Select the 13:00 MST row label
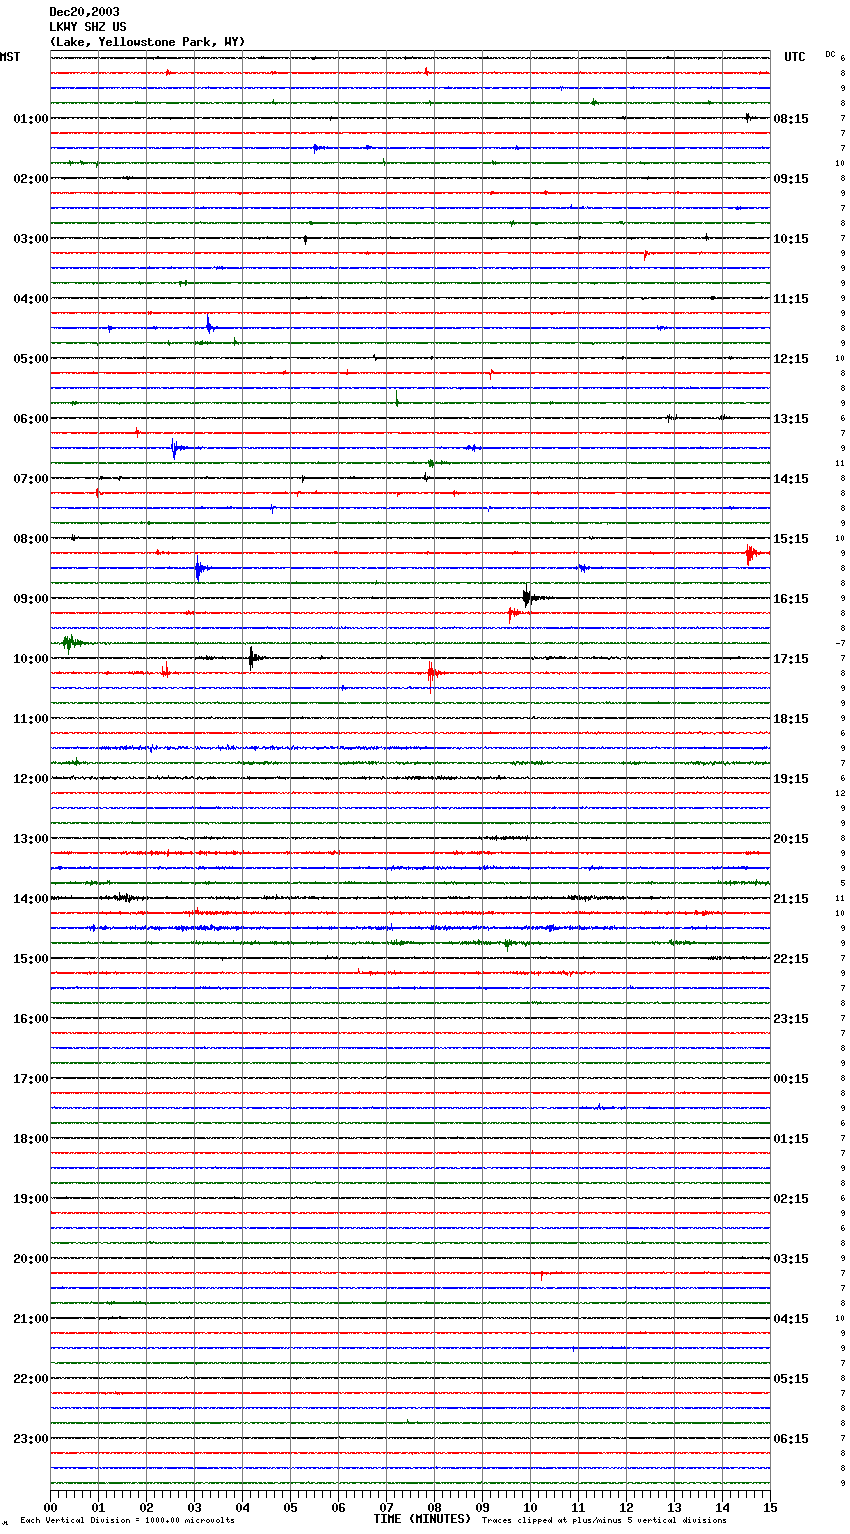 click(x=31, y=839)
